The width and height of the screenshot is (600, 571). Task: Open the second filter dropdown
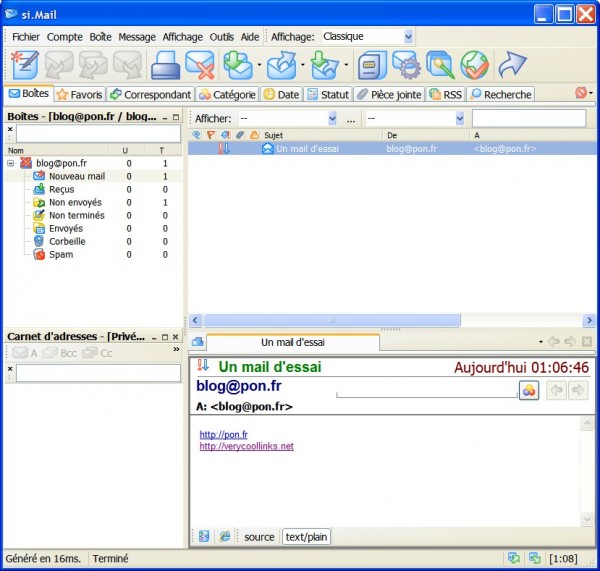click(x=460, y=118)
